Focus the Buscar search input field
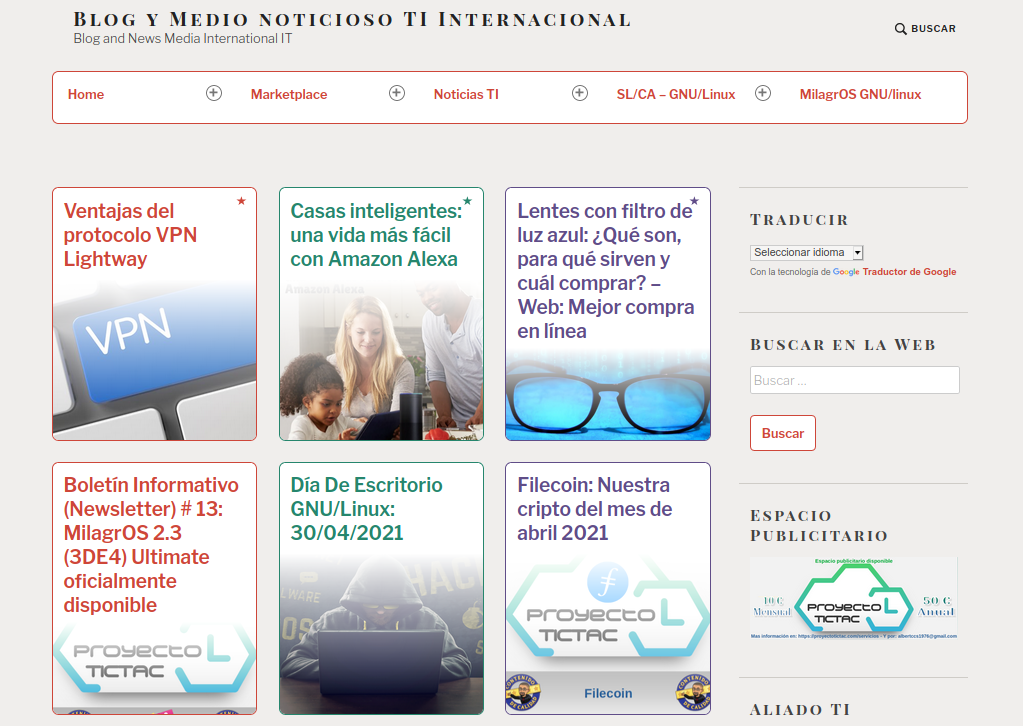Image resolution: width=1023 pixels, height=726 pixels. (x=854, y=380)
